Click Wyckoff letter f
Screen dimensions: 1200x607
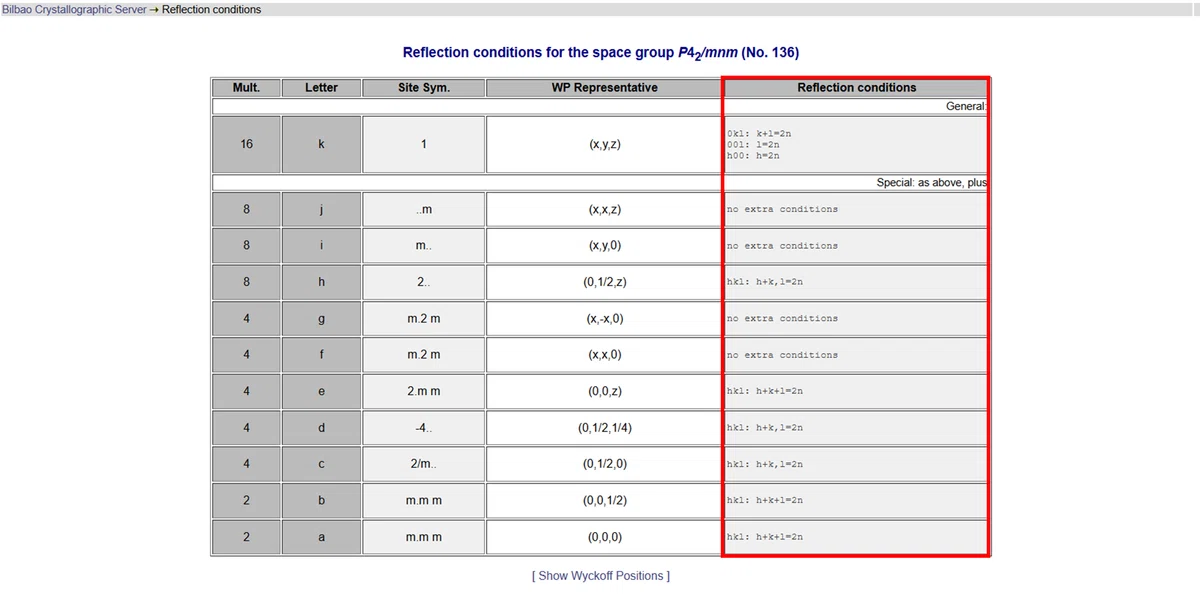tap(321, 355)
